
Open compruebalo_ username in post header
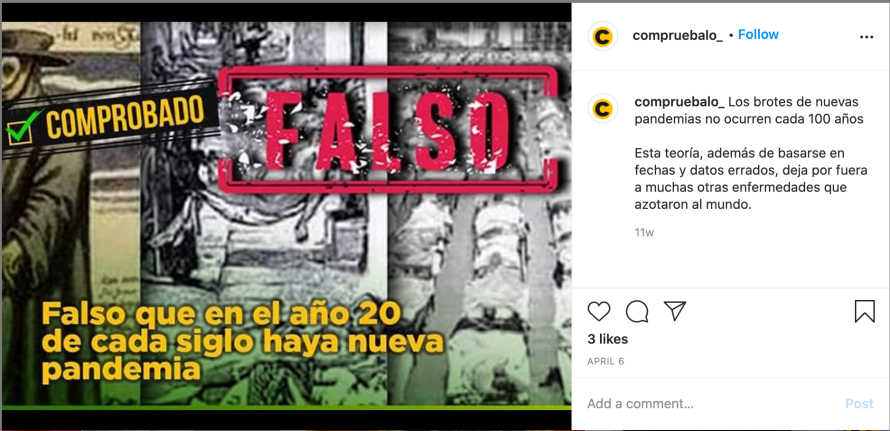[x=678, y=35]
